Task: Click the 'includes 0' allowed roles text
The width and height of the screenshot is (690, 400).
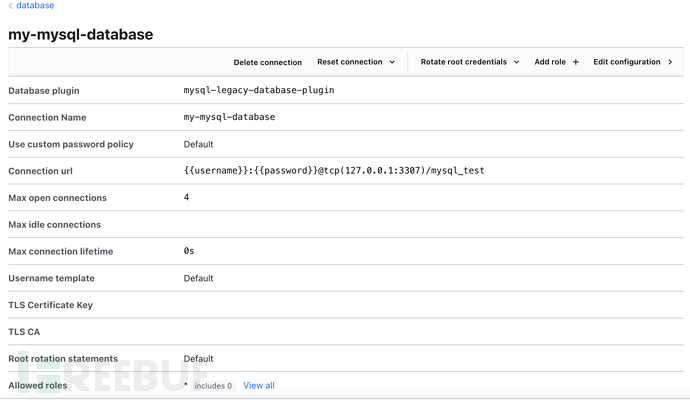Action: click(x=212, y=385)
